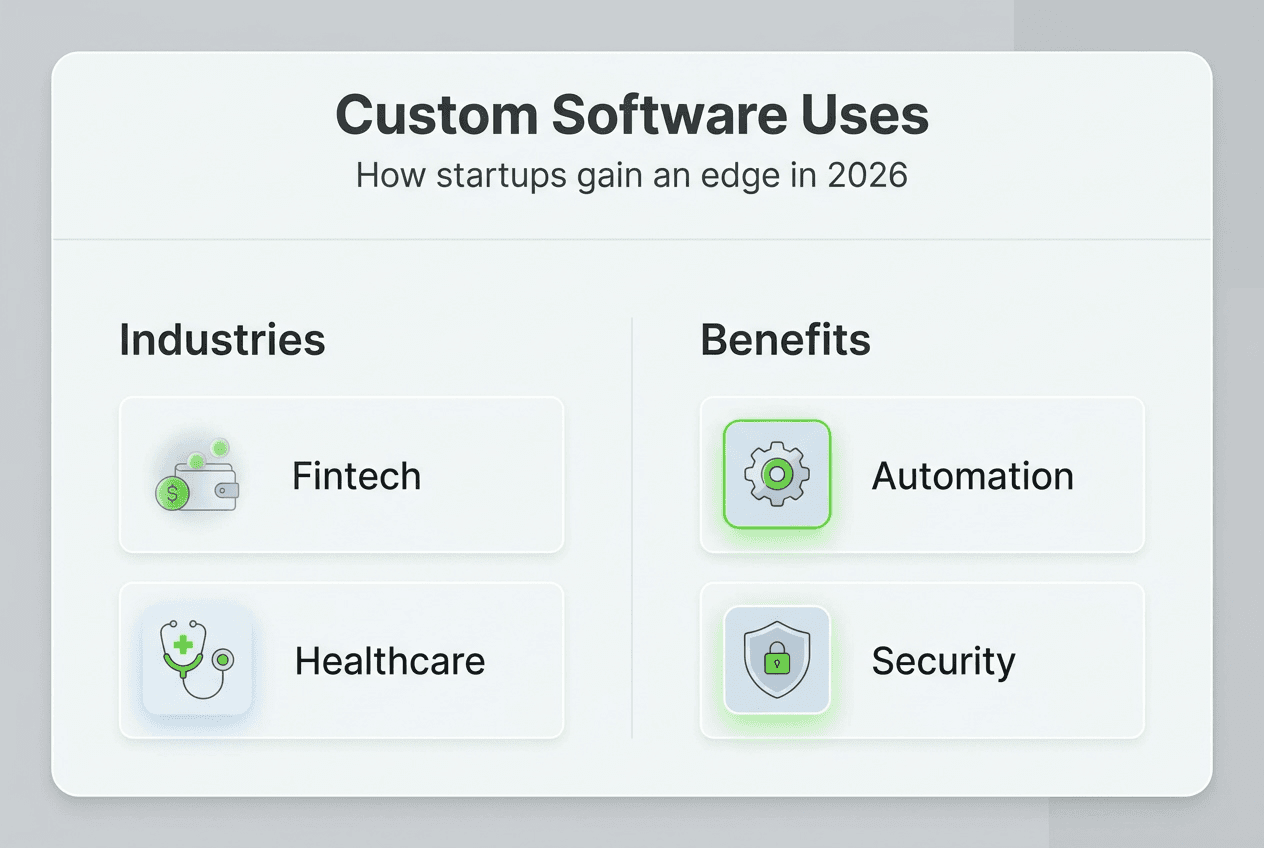
Task: Click the "Custom Software Uses" title
Action: click(x=632, y=116)
